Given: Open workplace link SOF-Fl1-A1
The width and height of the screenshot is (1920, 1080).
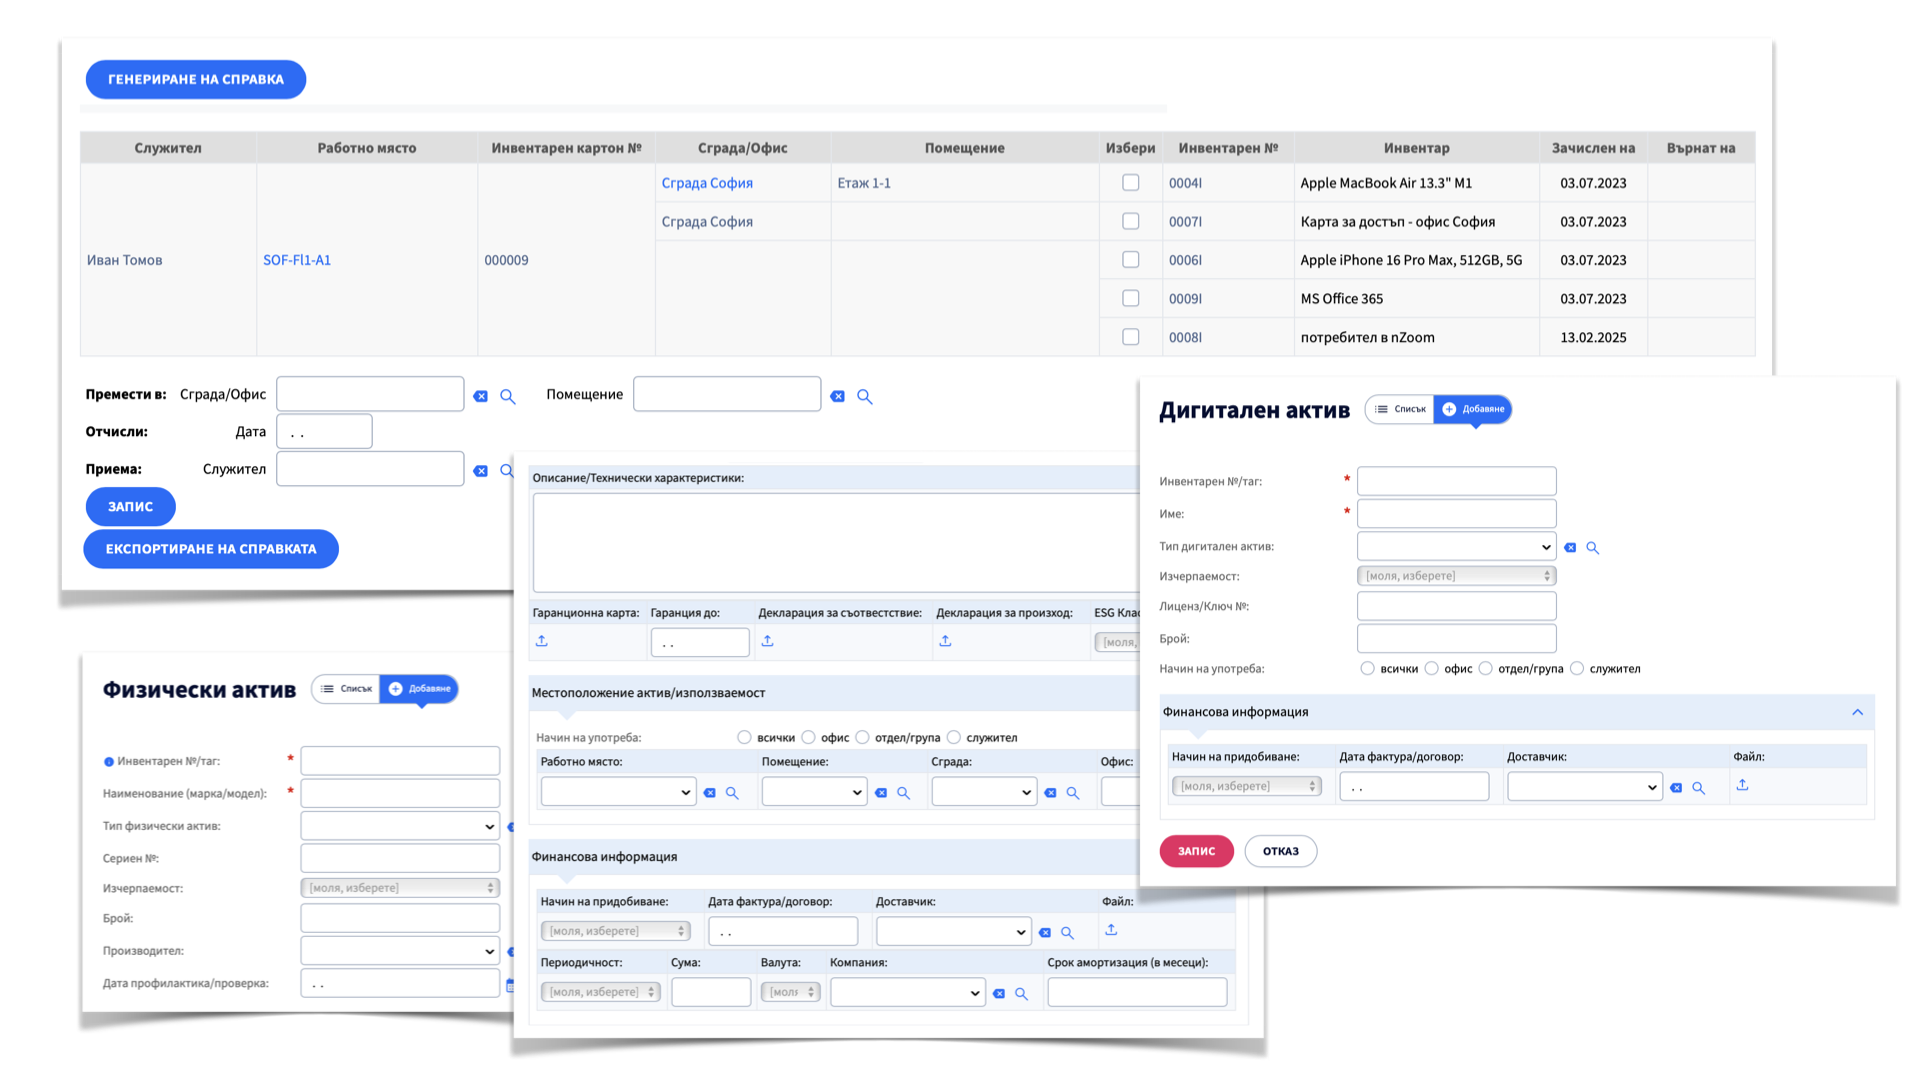Looking at the screenshot, I should pos(297,260).
